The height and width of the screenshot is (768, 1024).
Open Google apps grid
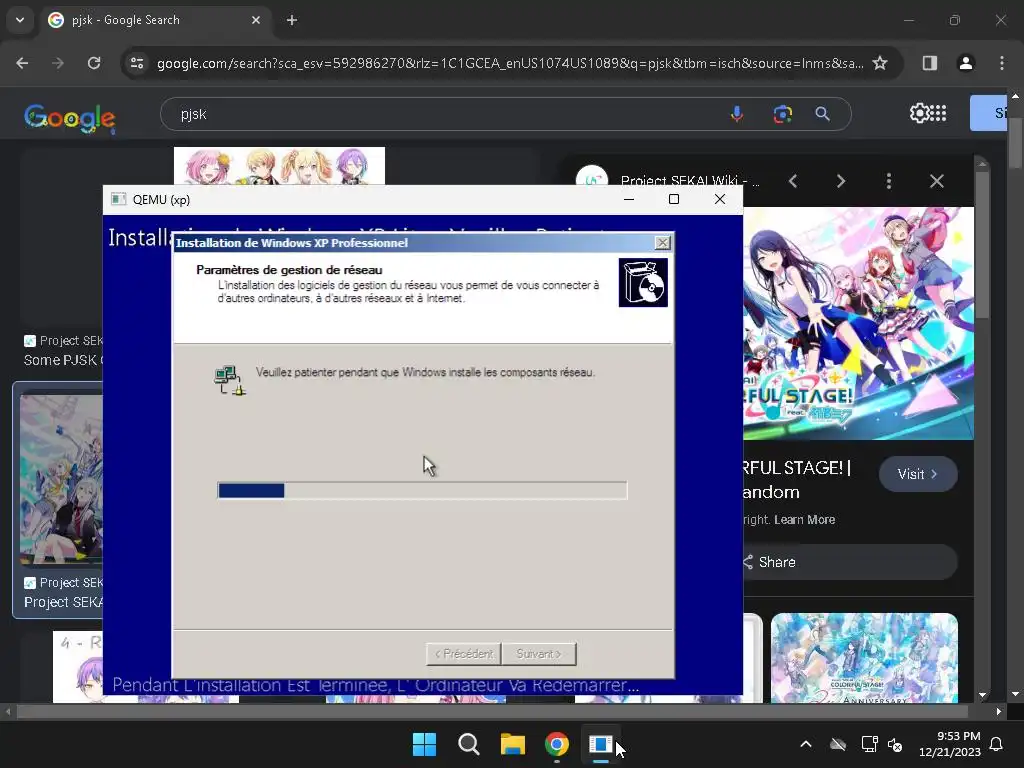click(938, 113)
